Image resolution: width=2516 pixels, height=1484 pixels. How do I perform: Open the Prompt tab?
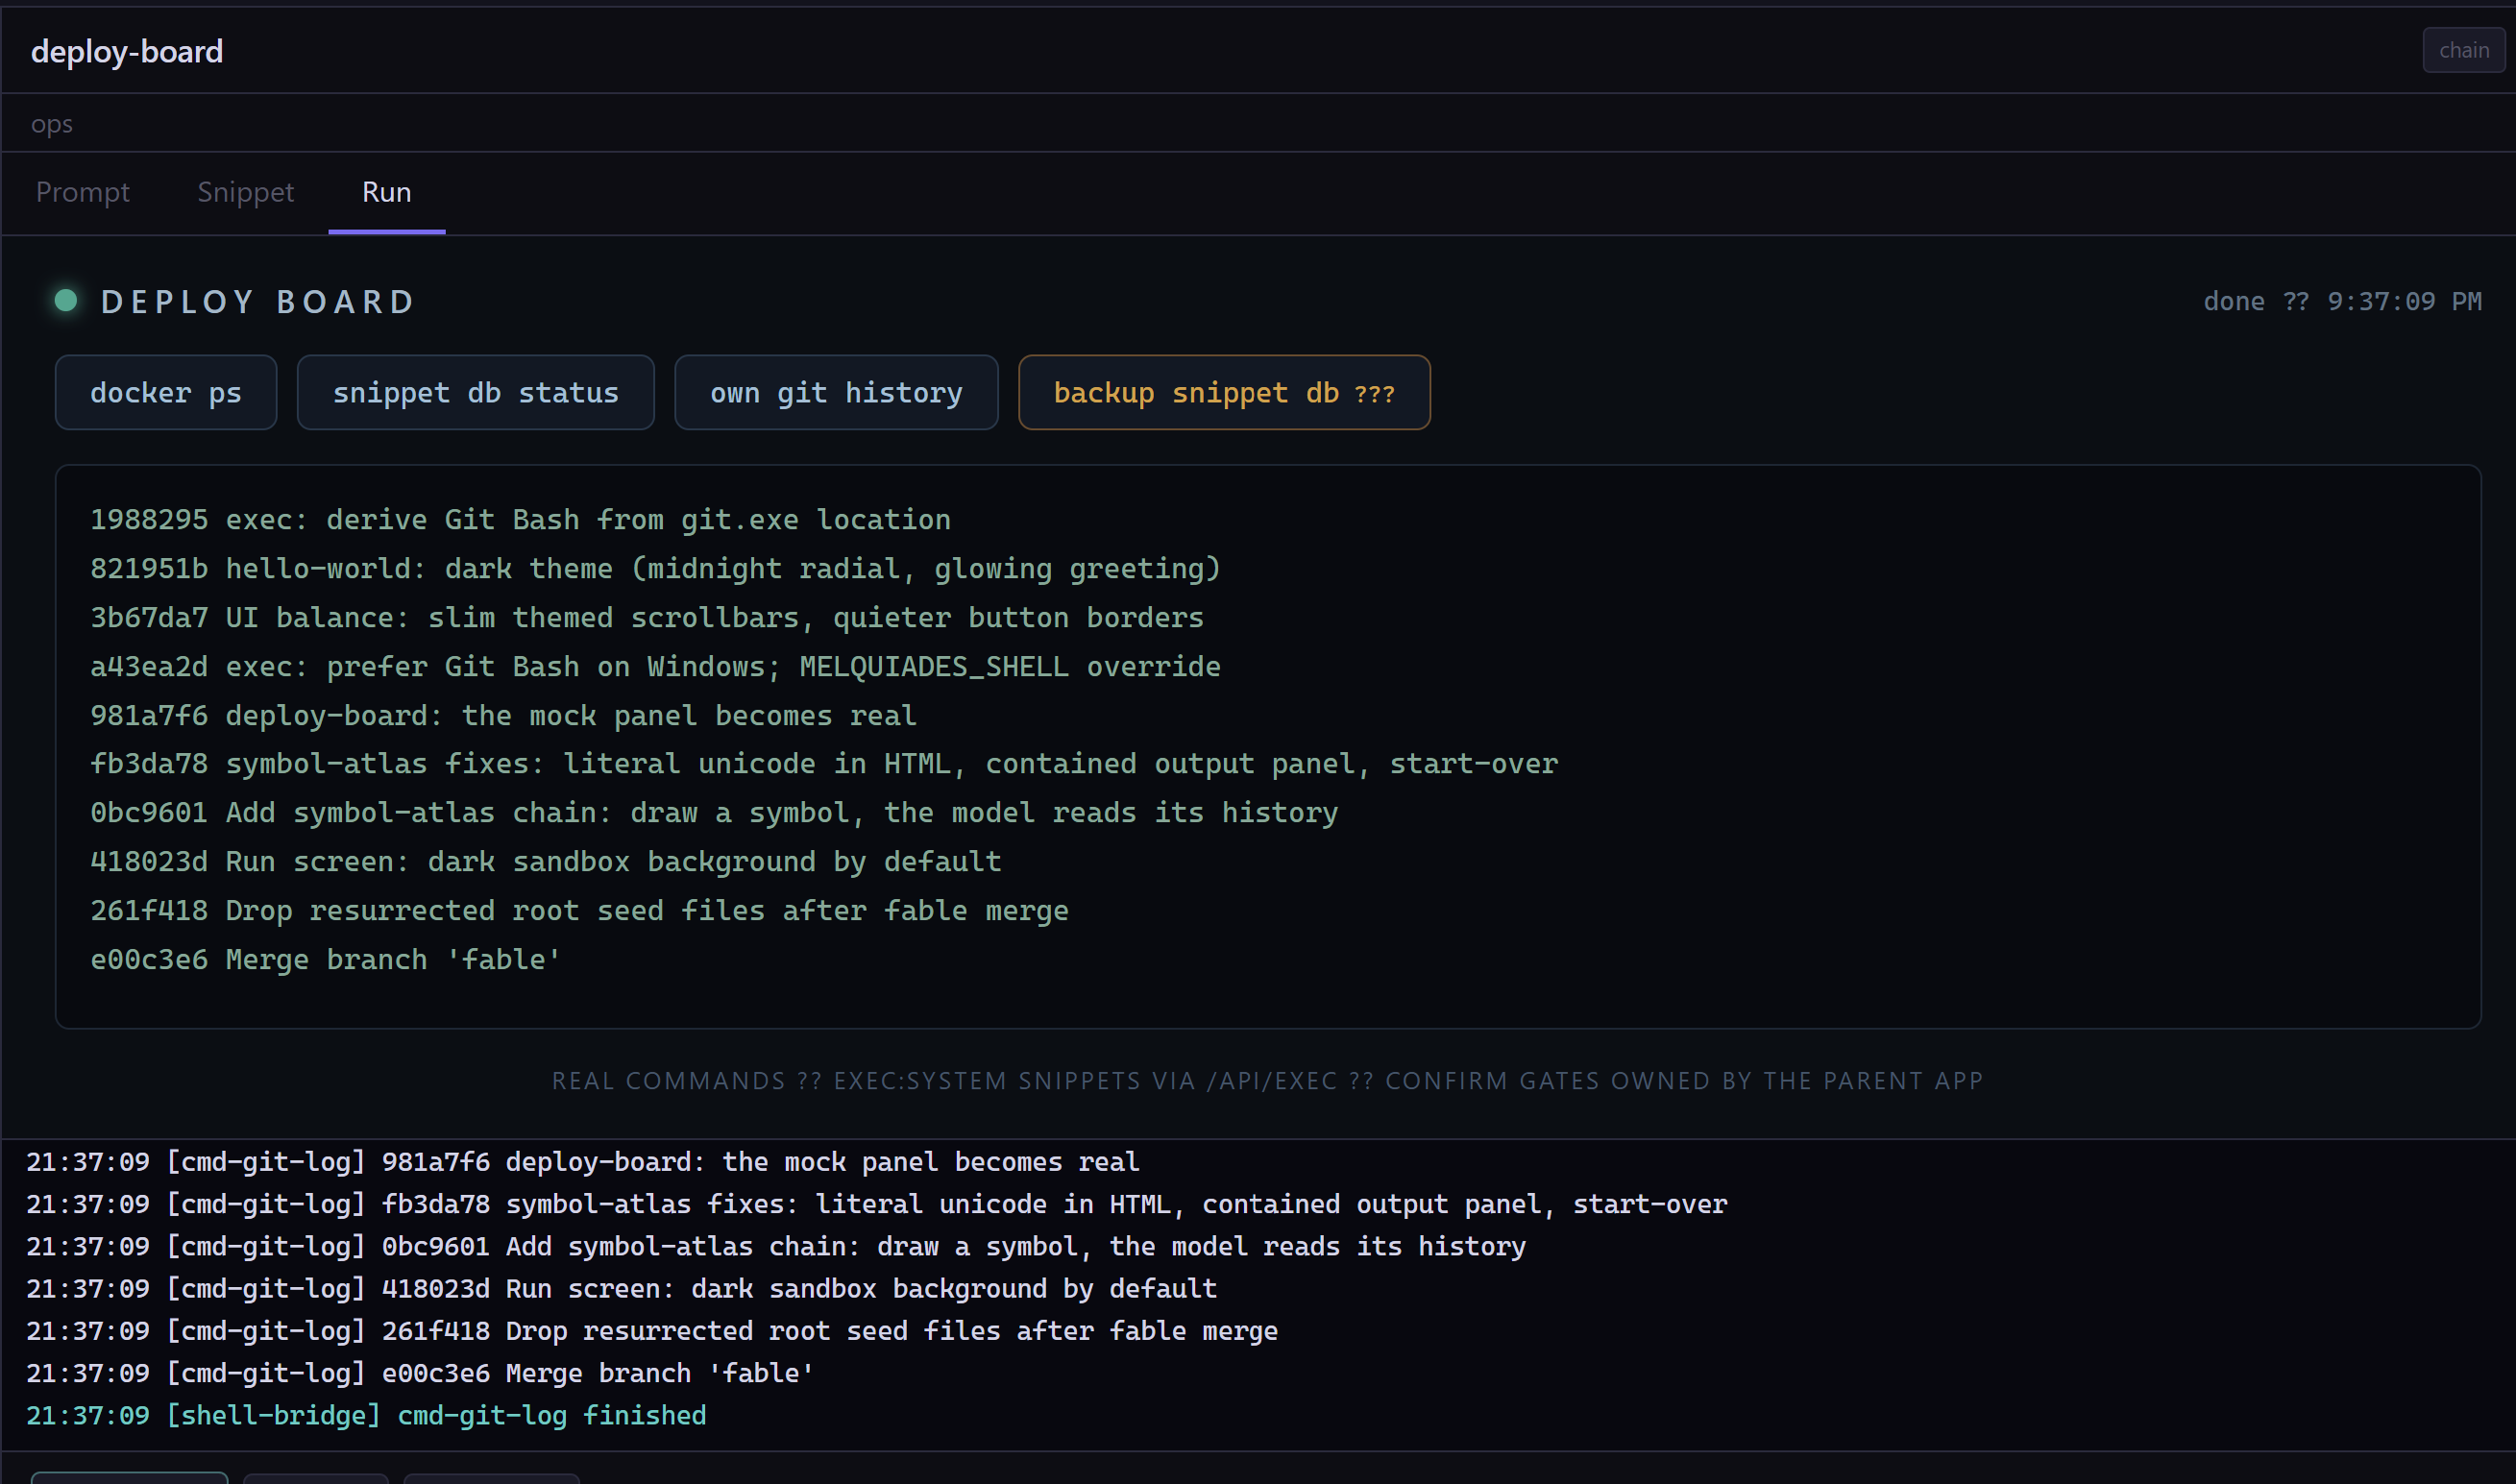[83, 192]
